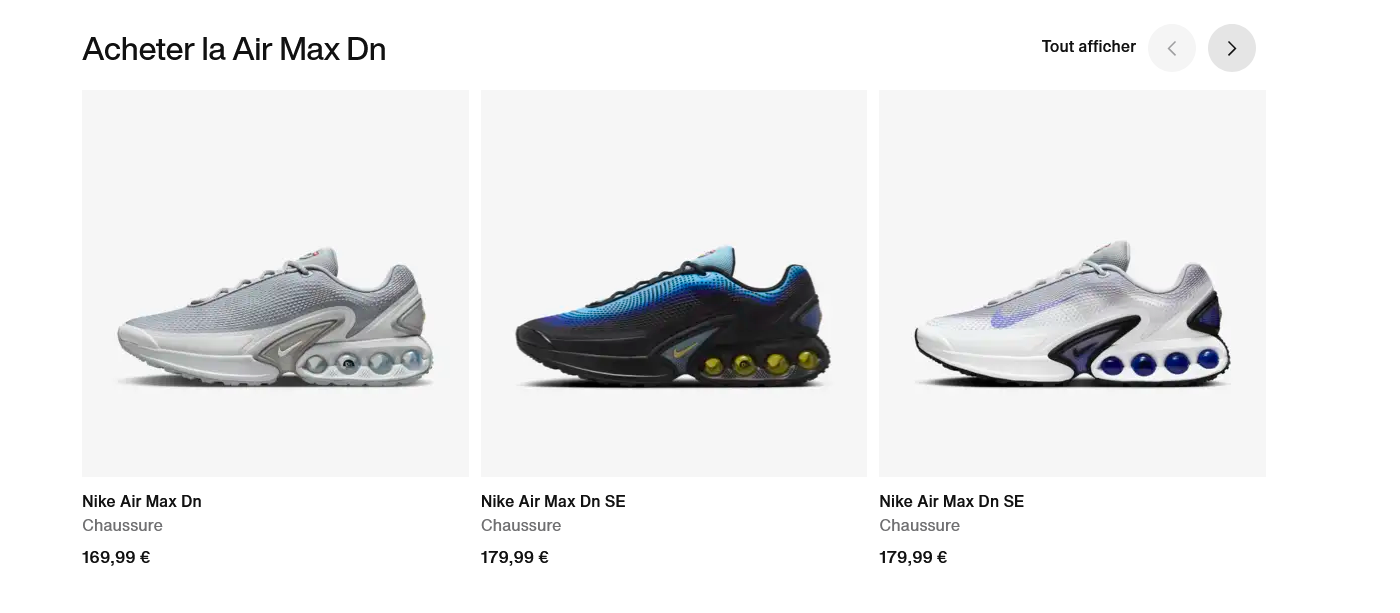
Task: Select Nike Air Max Dn SE under black shoe
Action: [x=553, y=501]
